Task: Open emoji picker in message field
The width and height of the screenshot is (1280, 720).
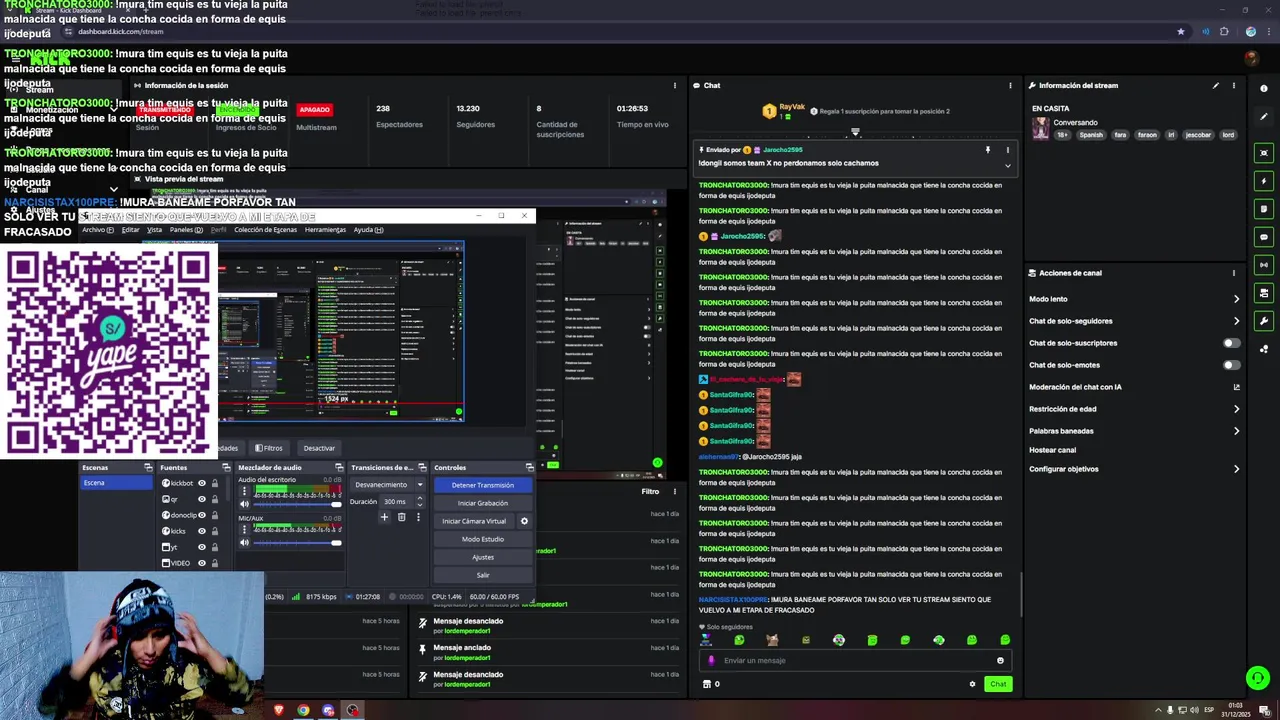Action: (x=1000, y=660)
